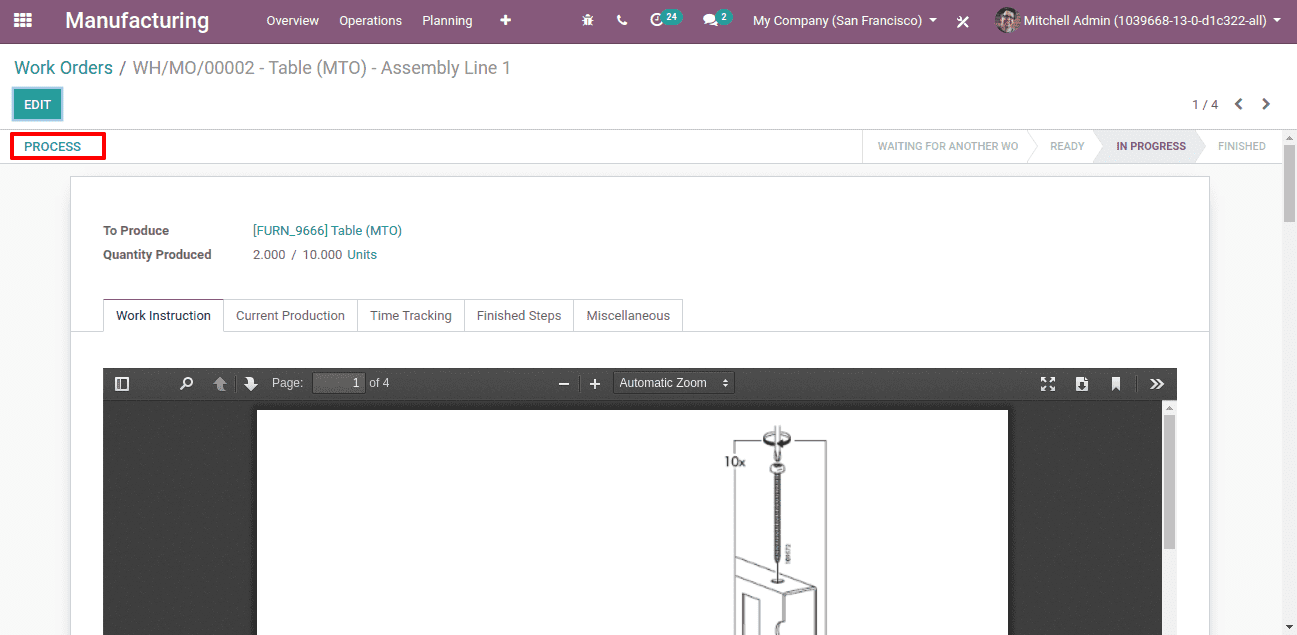Open PDF viewer tools double-arrow menu
The image size is (1297, 635).
1157,383
